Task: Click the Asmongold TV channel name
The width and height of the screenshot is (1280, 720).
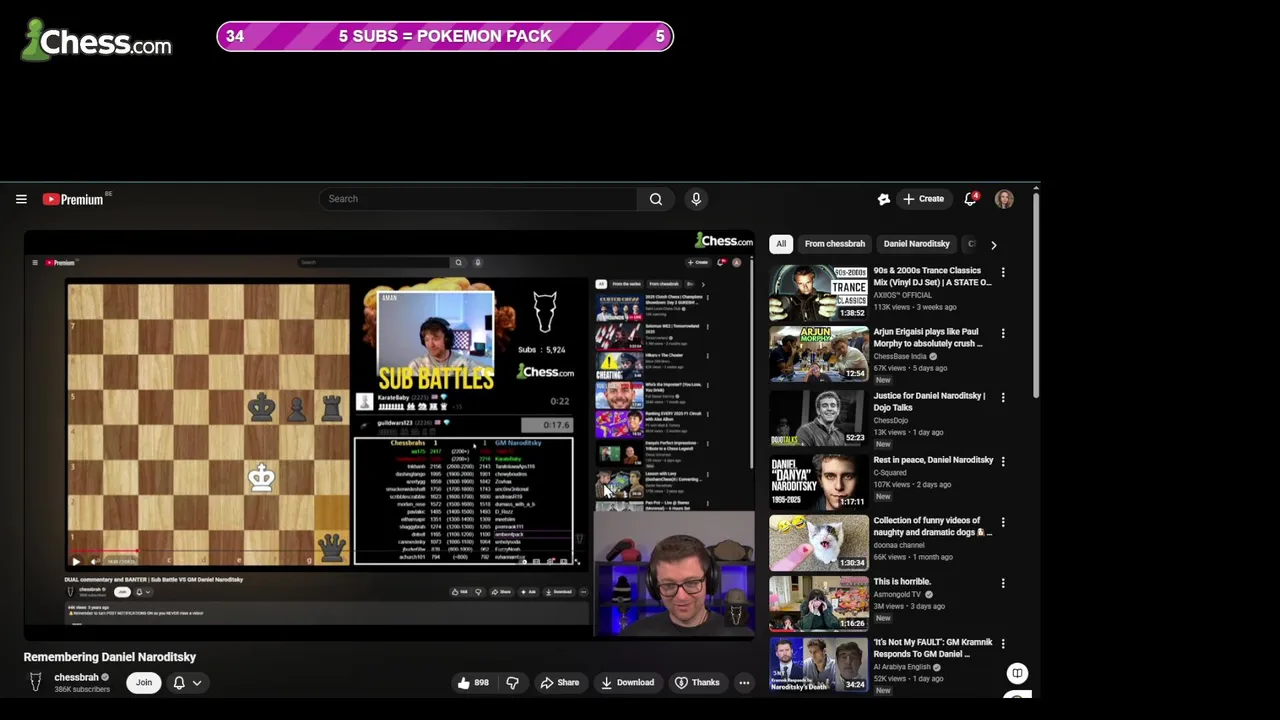Action: (897, 594)
